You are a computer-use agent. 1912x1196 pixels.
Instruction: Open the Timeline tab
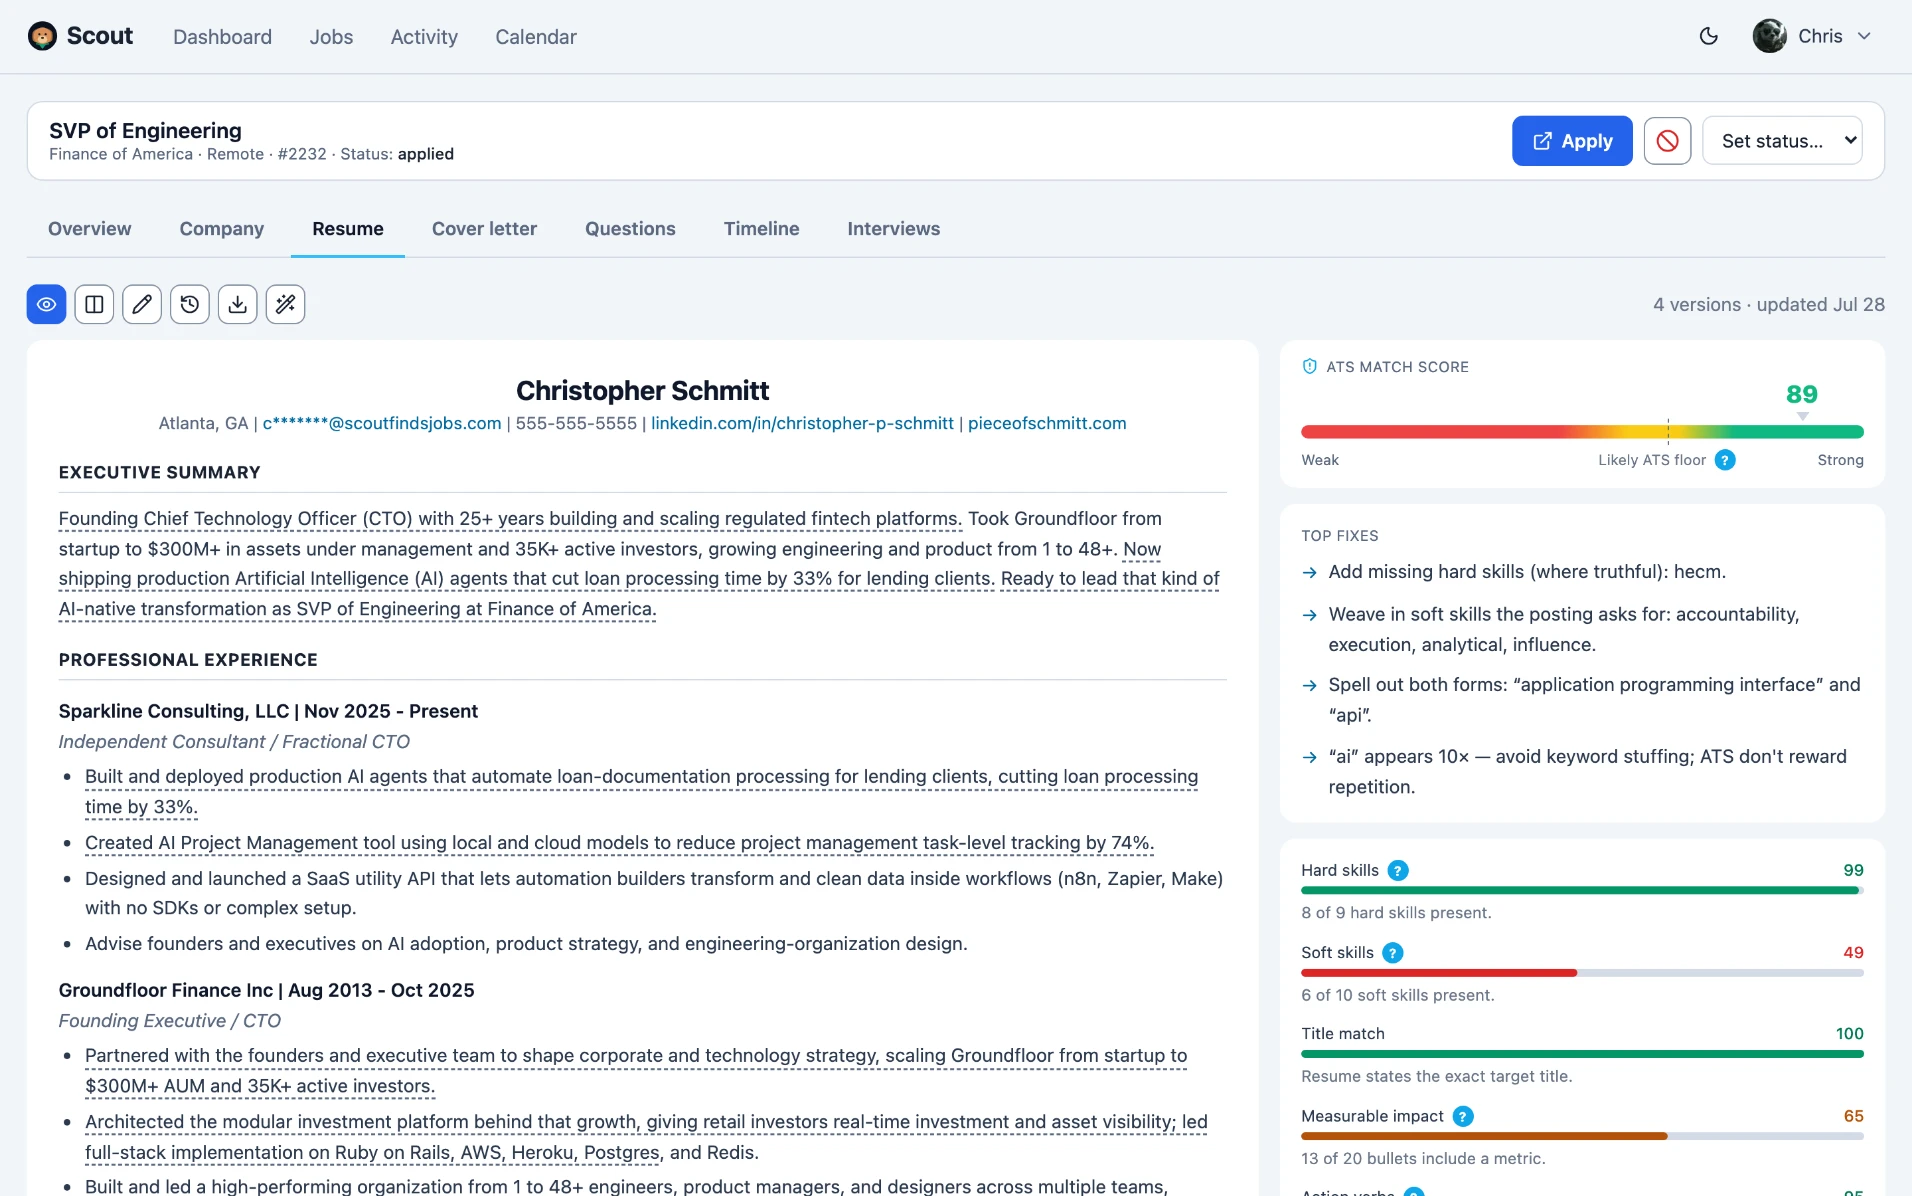761,229
